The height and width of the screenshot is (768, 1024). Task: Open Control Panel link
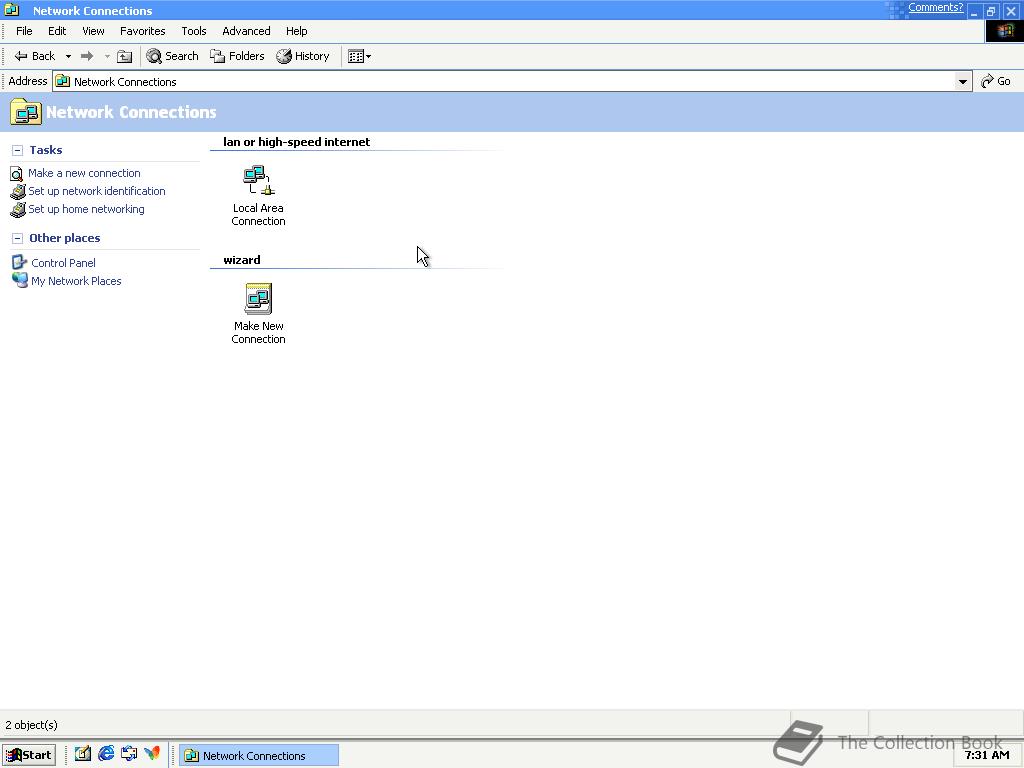(x=63, y=263)
